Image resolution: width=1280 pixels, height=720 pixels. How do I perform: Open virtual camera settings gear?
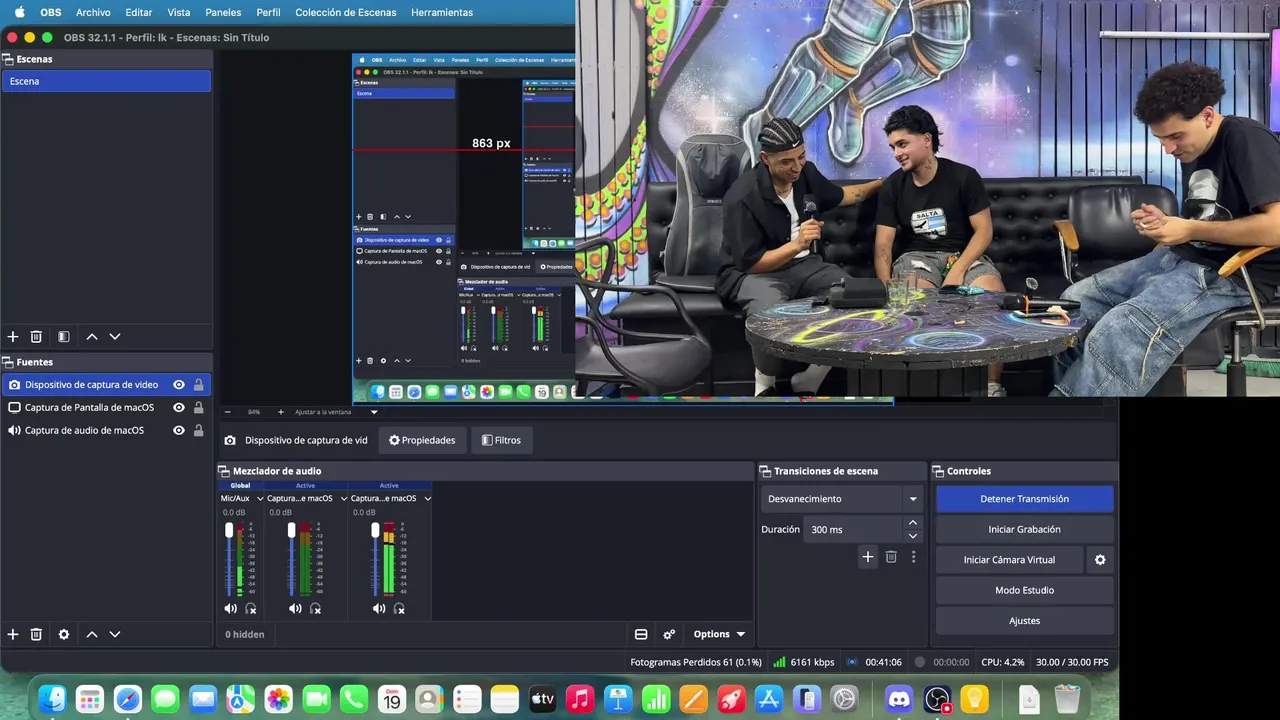[x=1100, y=560]
